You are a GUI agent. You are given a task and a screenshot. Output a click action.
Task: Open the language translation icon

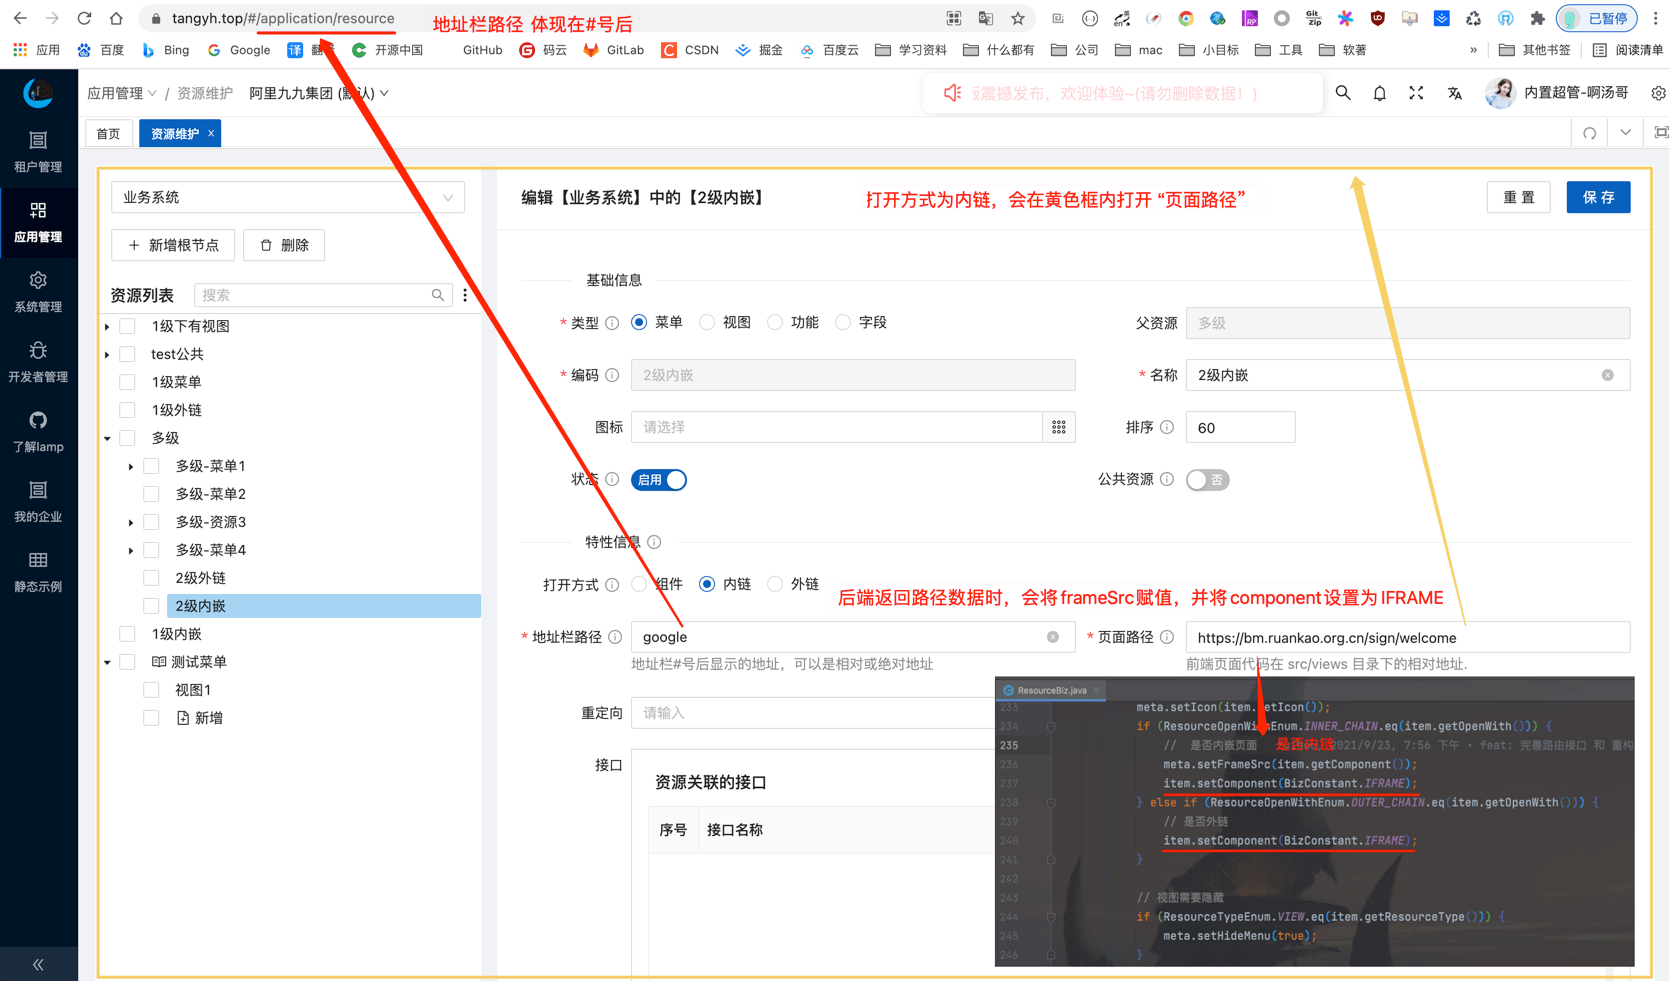pyautogui.click(x=1454, y=93)
